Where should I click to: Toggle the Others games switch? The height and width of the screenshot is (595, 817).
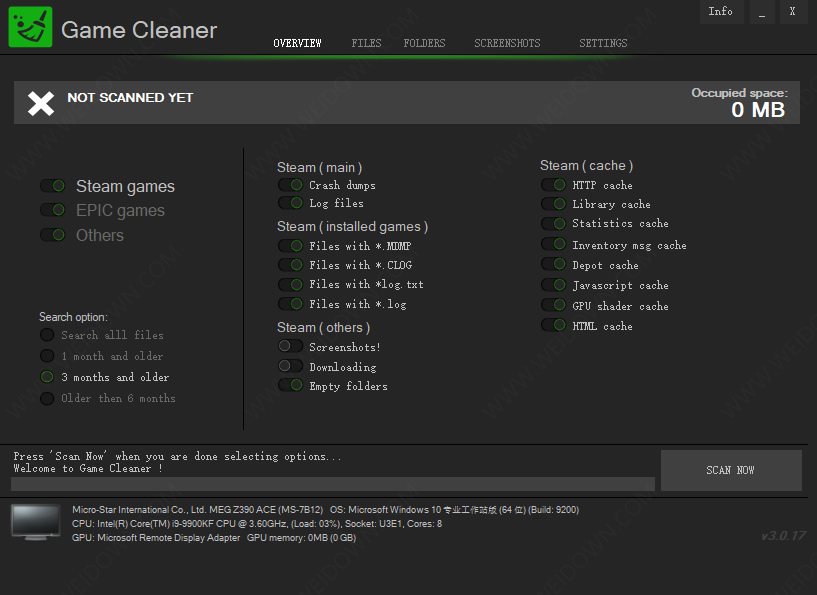(53, 235)
